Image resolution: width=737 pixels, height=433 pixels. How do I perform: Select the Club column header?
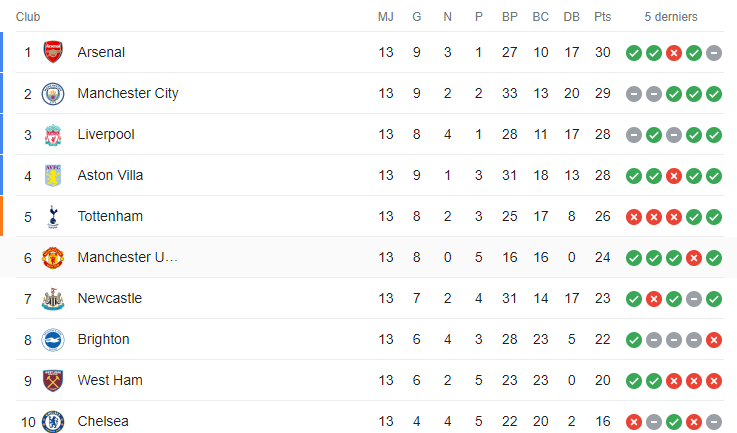pyautogui.click(x=28, y=17)
